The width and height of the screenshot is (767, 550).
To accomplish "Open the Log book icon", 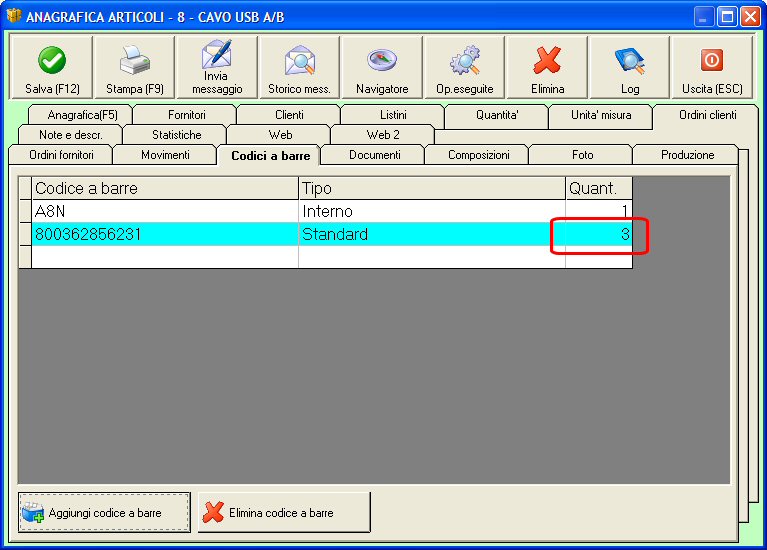I will pos(630,60).
